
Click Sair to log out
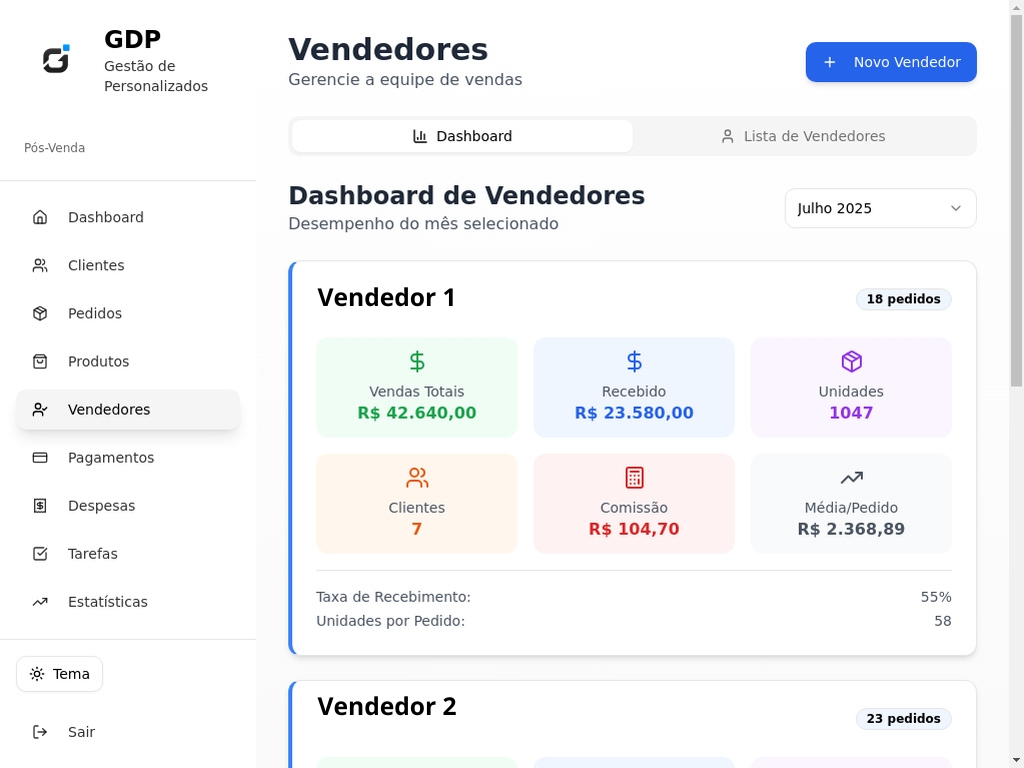pyautogui.click(x=128, y=732)
